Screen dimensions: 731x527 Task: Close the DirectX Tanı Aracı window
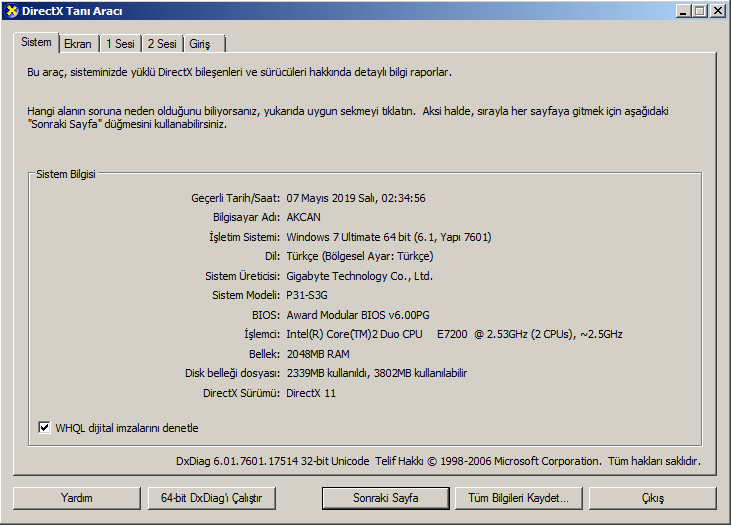tap(717, 11)
